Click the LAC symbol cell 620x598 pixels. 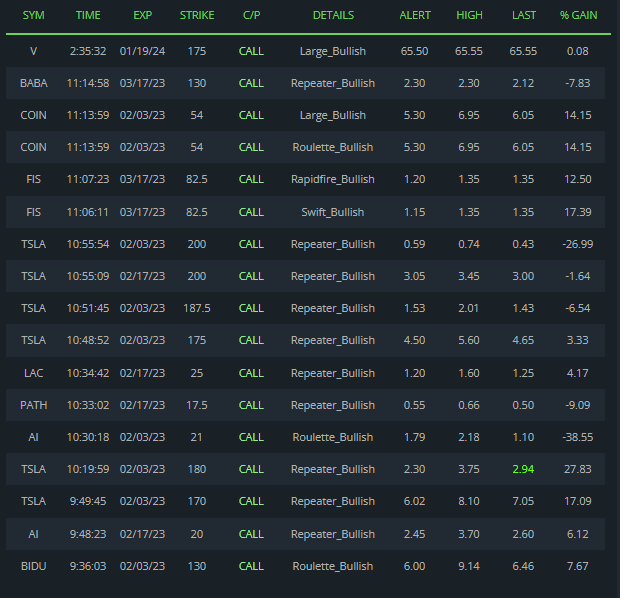point(34,373)
